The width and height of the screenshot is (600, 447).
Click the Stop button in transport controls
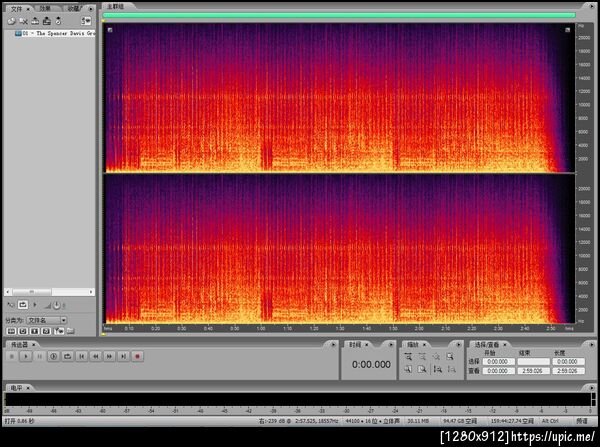click(x=11, y=356)
